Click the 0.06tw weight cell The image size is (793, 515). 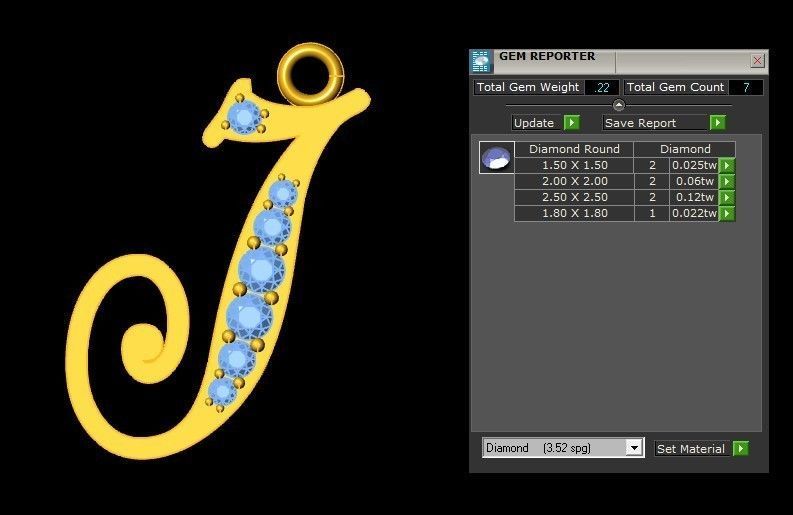click(x=694, y=182)
